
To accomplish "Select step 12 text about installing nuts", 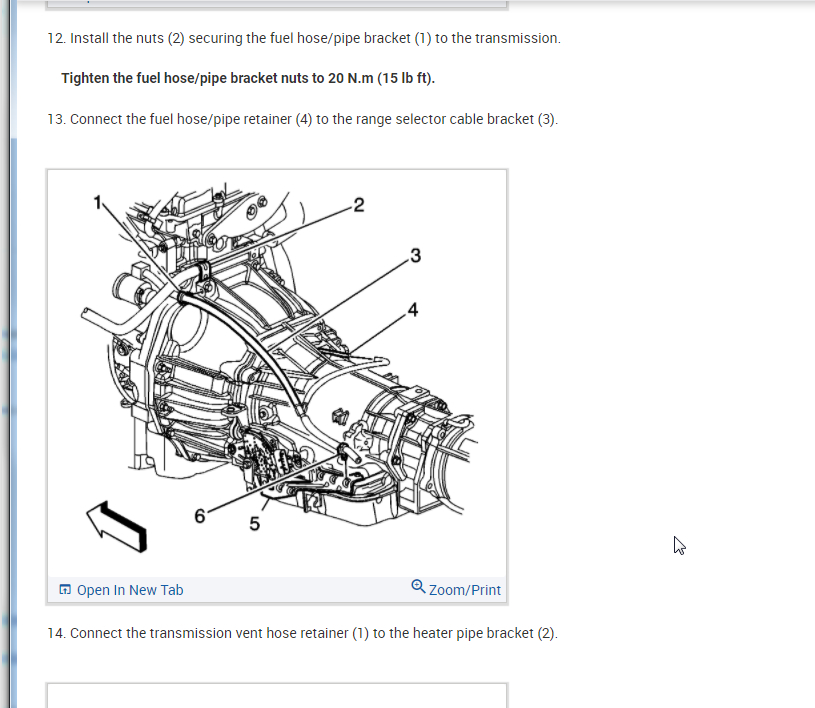I will (304, 38).
